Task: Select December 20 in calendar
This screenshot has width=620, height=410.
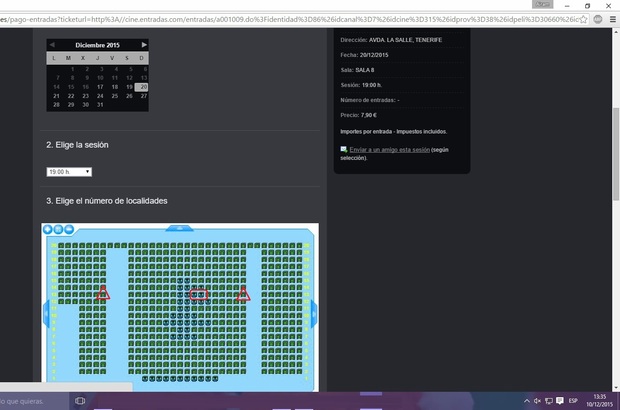Action: coord(143,87)
